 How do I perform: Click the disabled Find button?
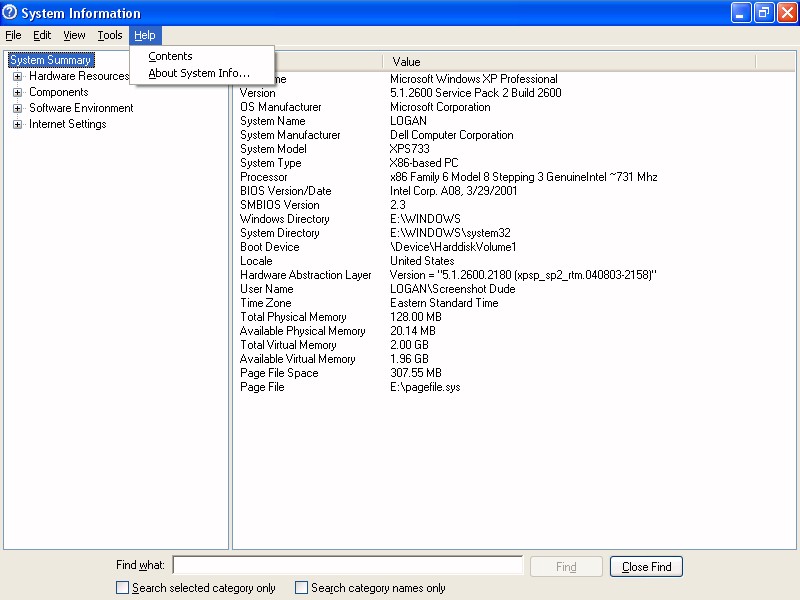(x=566, y=566)
